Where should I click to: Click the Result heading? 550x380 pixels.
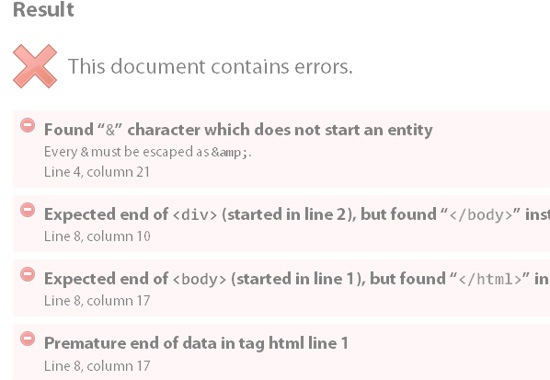coord(43,9)
